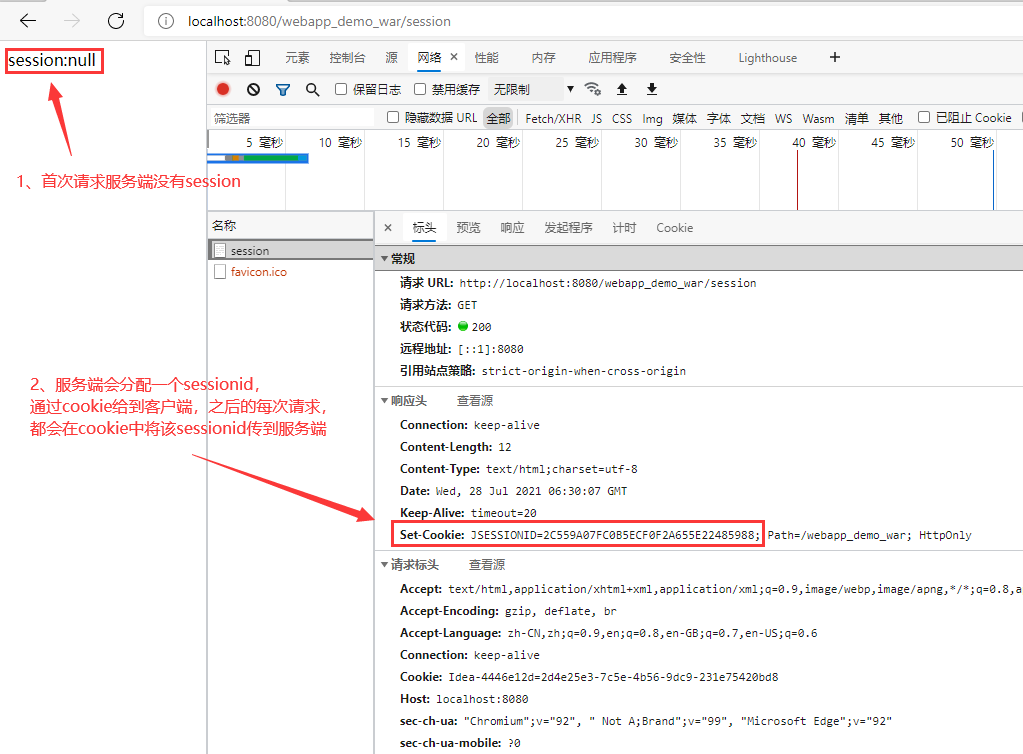The width and height of the screenshot is (1023, 754).
Task: Toggle the network filter funnel icon
Action: pos(282,89)
